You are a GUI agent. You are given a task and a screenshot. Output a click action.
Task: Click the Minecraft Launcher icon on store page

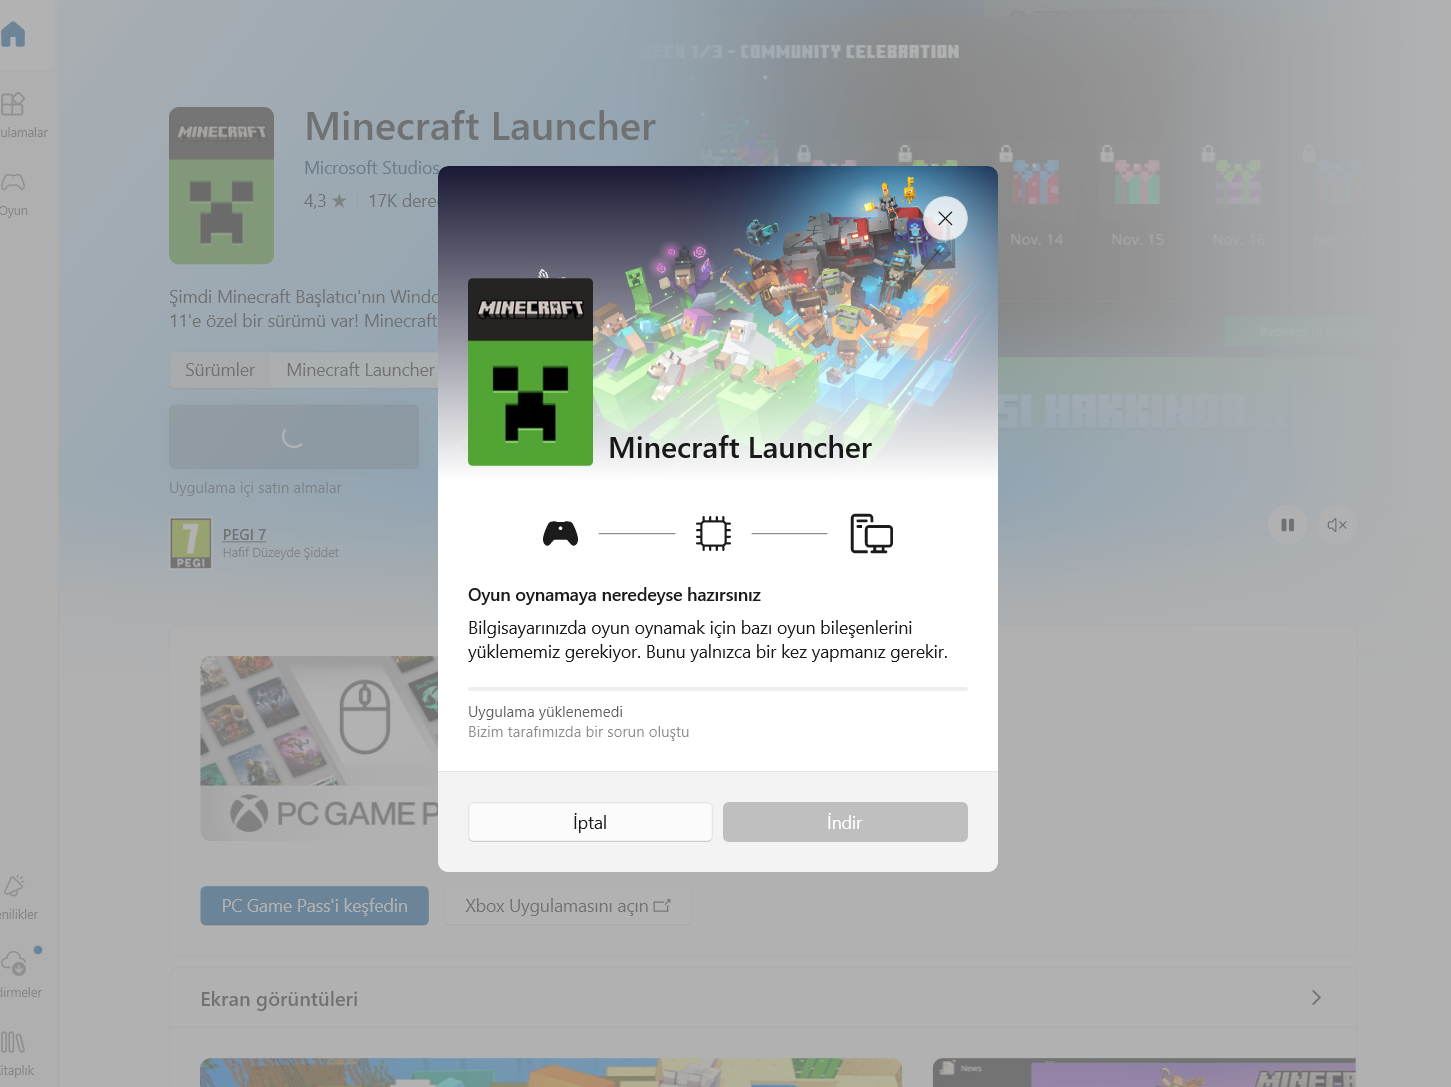[x=221, y=185]
